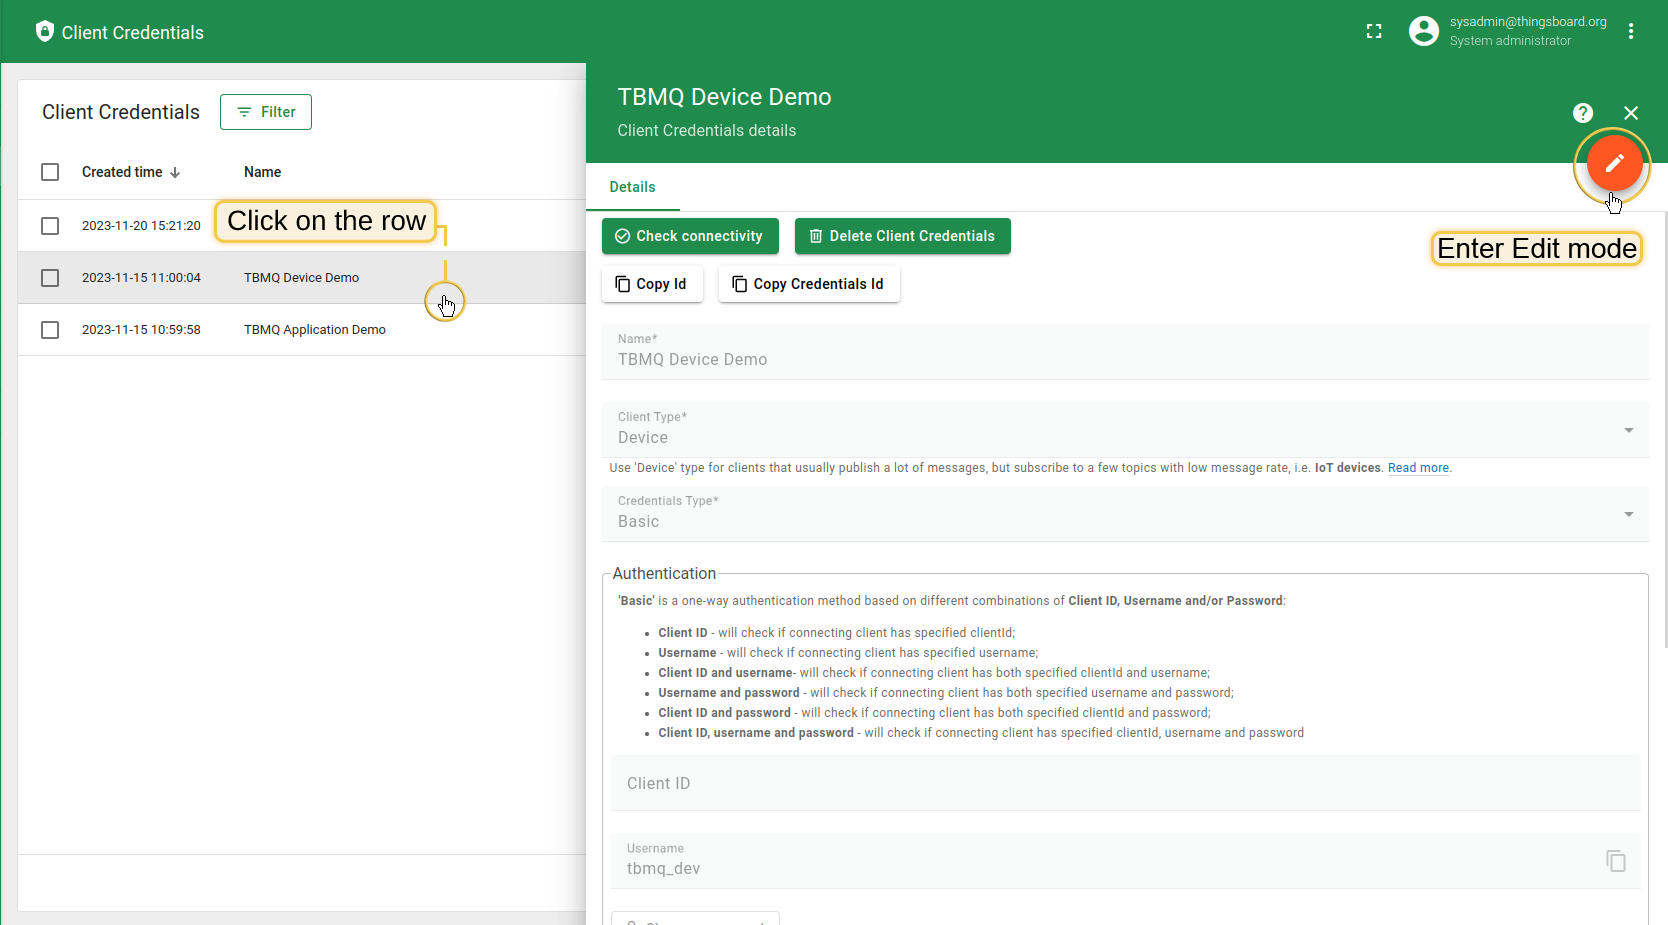Click the orange pencil edit button
Viewport: 1668px width, 925px height.
tap(1613, 164)
